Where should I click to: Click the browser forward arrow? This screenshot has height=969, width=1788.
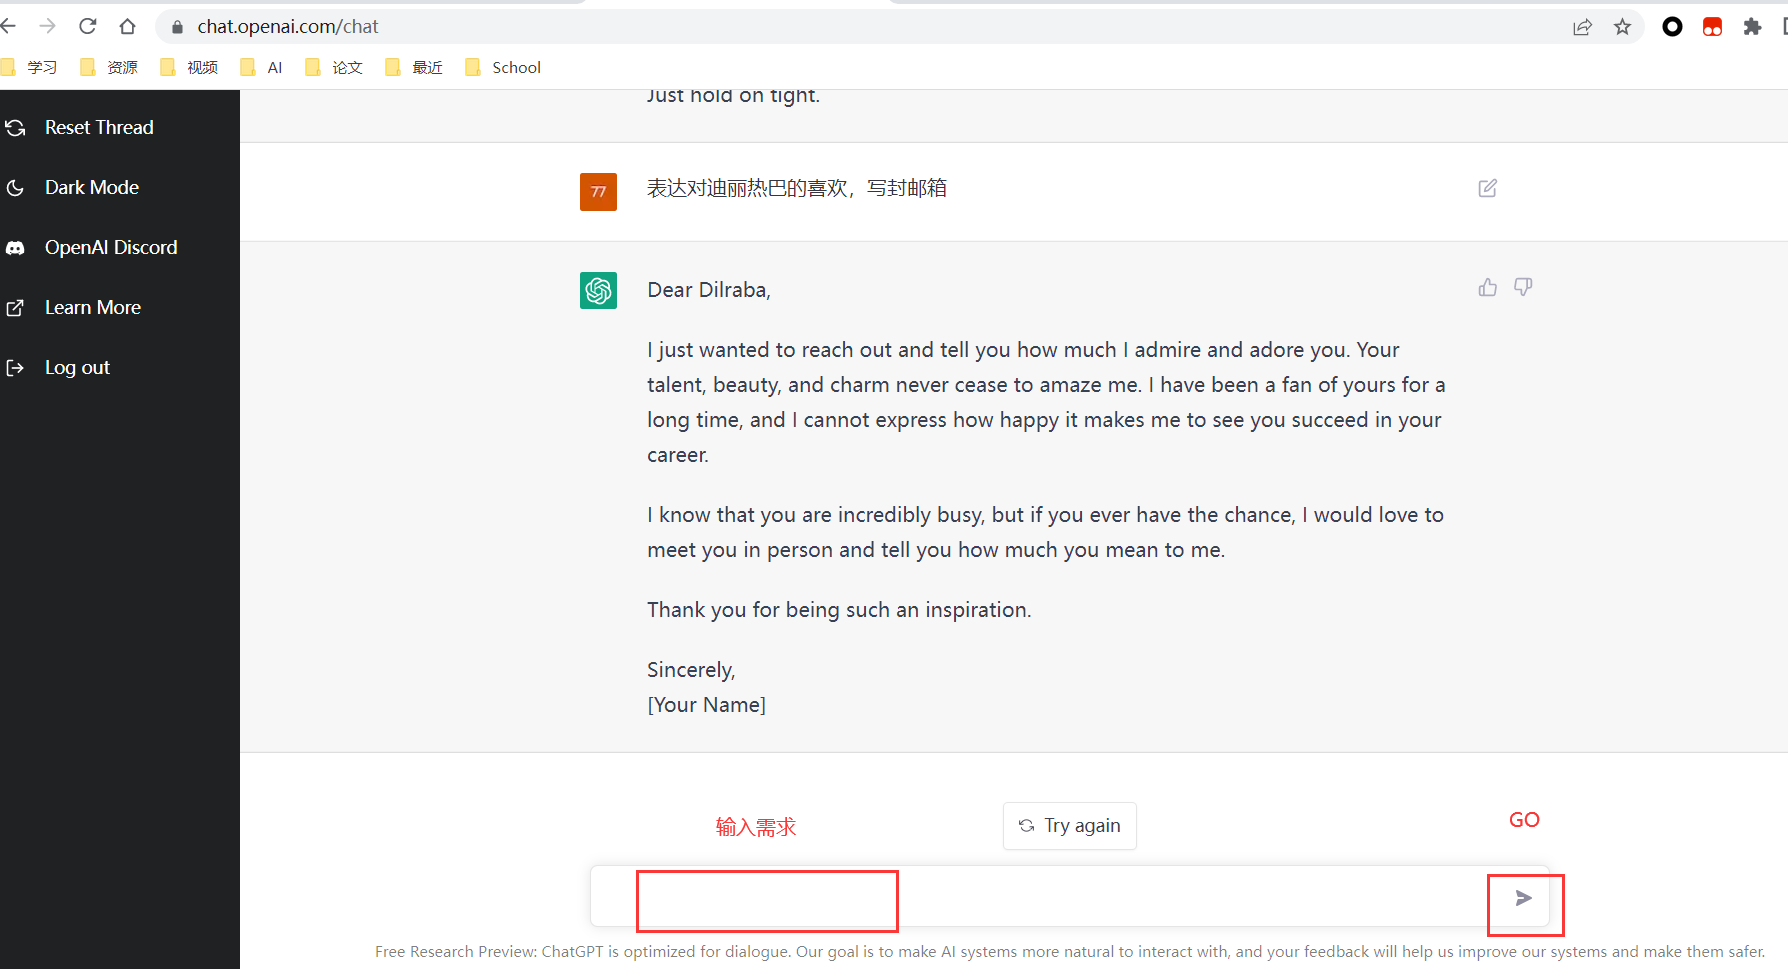[x=47, y=26]
